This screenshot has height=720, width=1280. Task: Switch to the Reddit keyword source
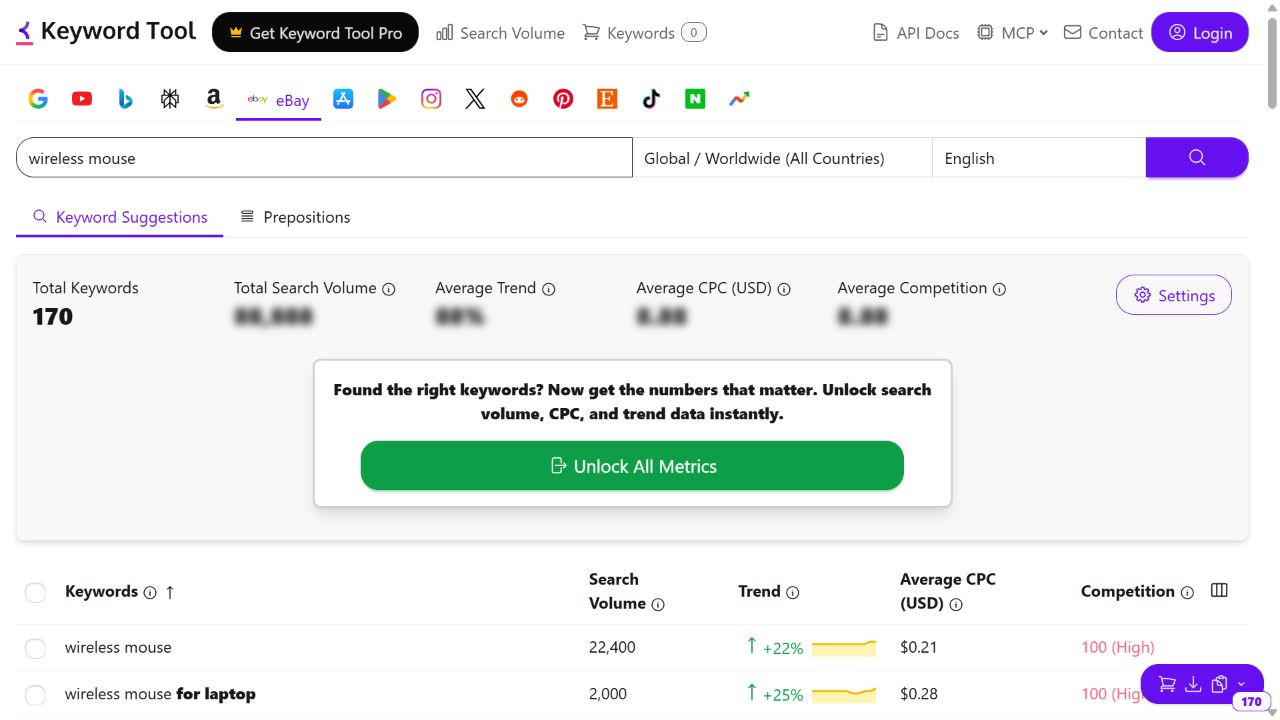(519, 99)
